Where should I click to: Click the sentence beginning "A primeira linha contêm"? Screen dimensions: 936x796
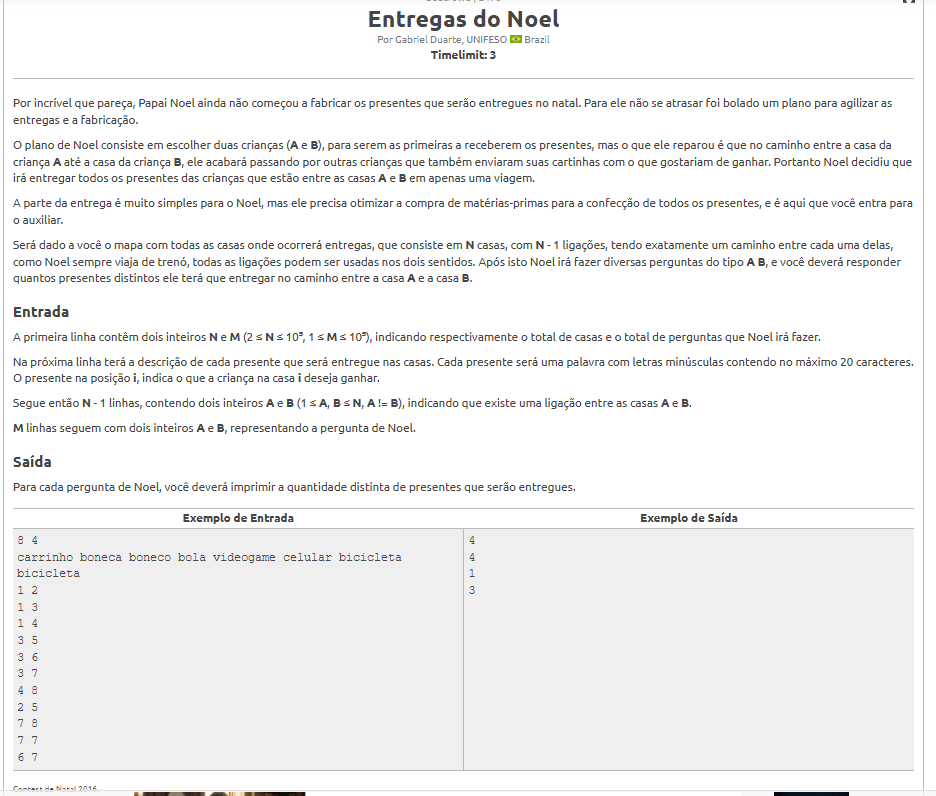[x=417, y=337]
